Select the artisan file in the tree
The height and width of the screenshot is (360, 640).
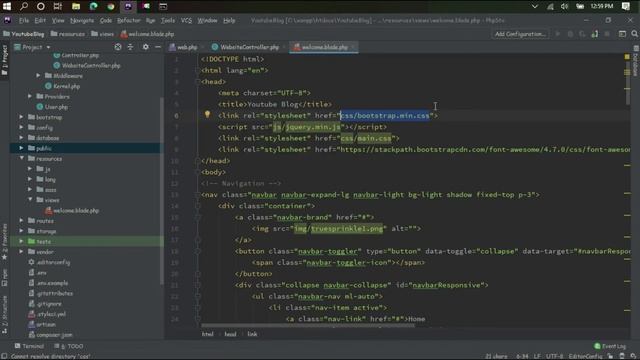[x=42, y=324]
